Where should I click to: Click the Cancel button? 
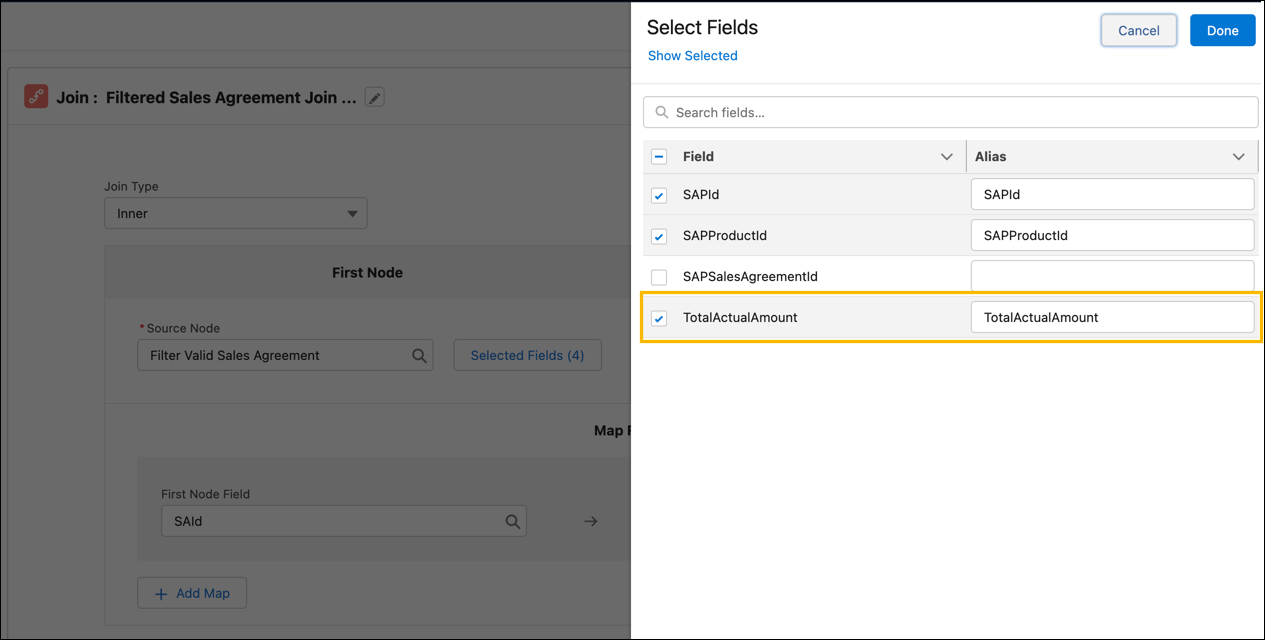click(x=1138, y=30)
